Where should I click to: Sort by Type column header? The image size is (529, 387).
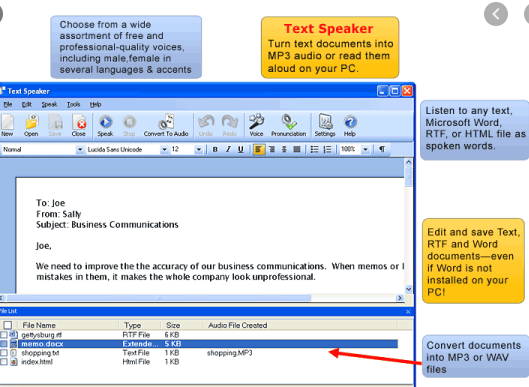pos(132,325)
